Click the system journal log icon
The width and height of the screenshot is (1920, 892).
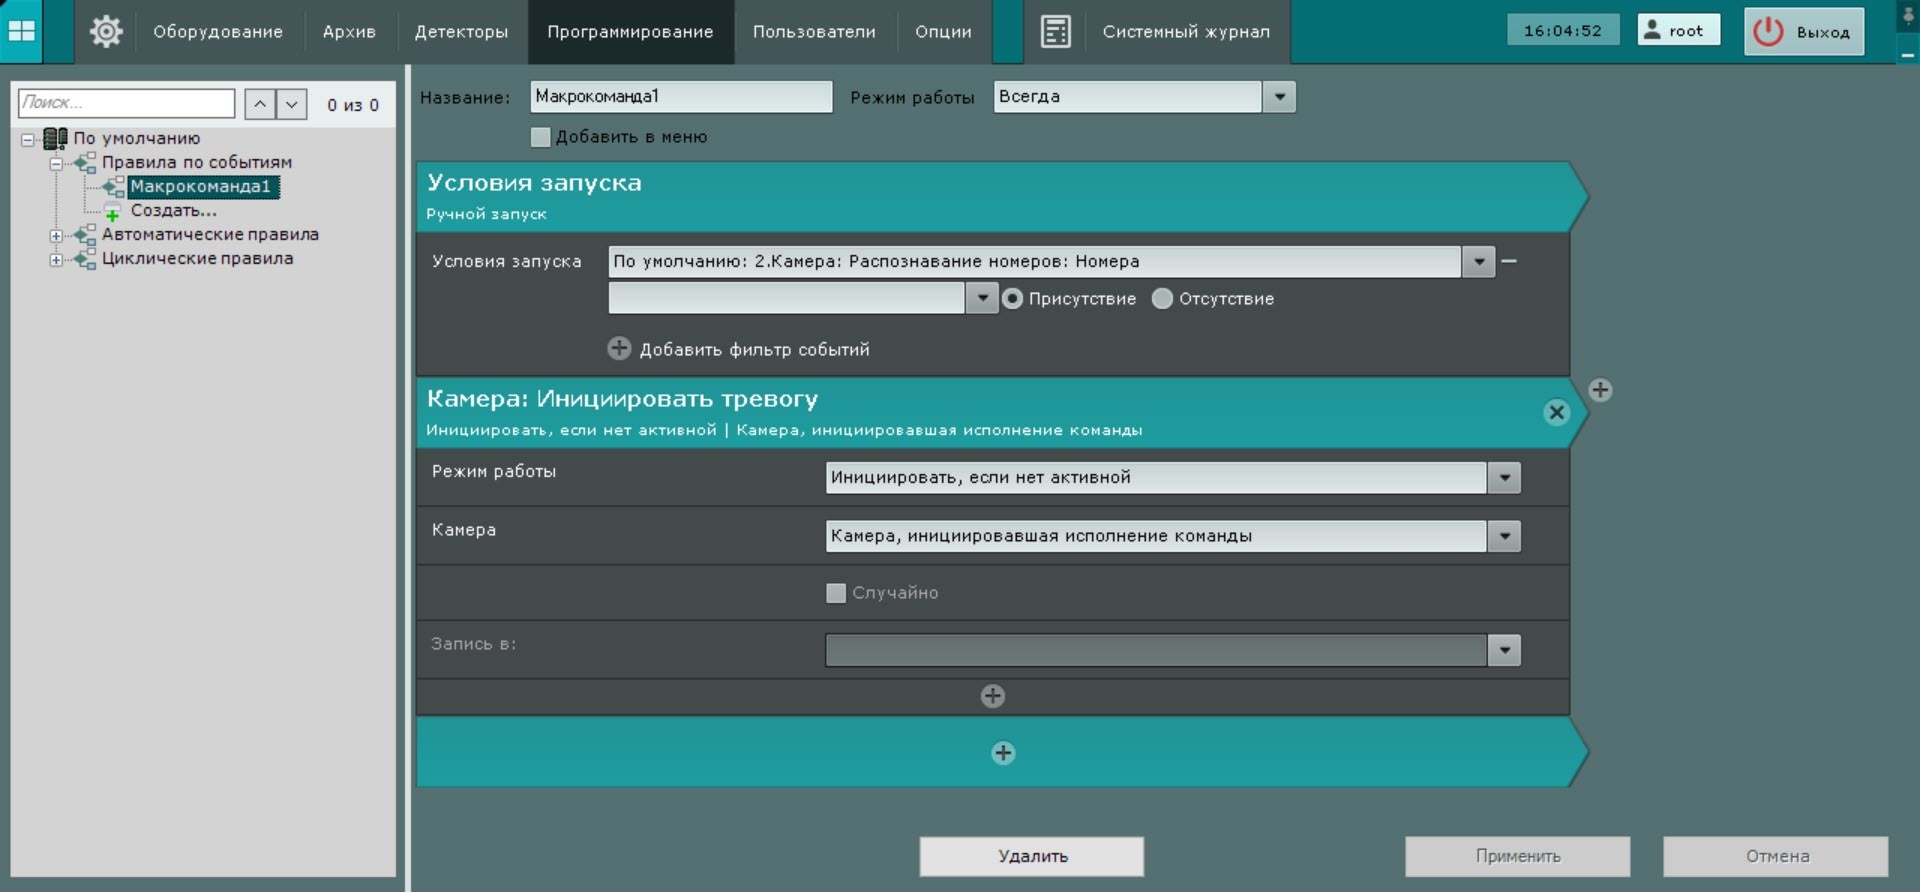click(x=1055, y=31)
